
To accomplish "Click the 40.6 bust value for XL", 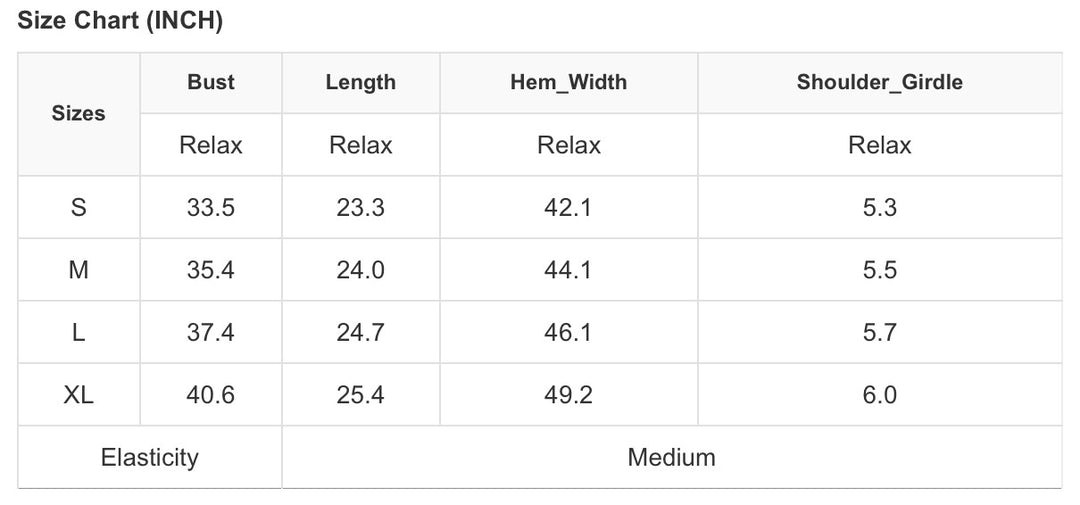I will click(x=211, y=395).
